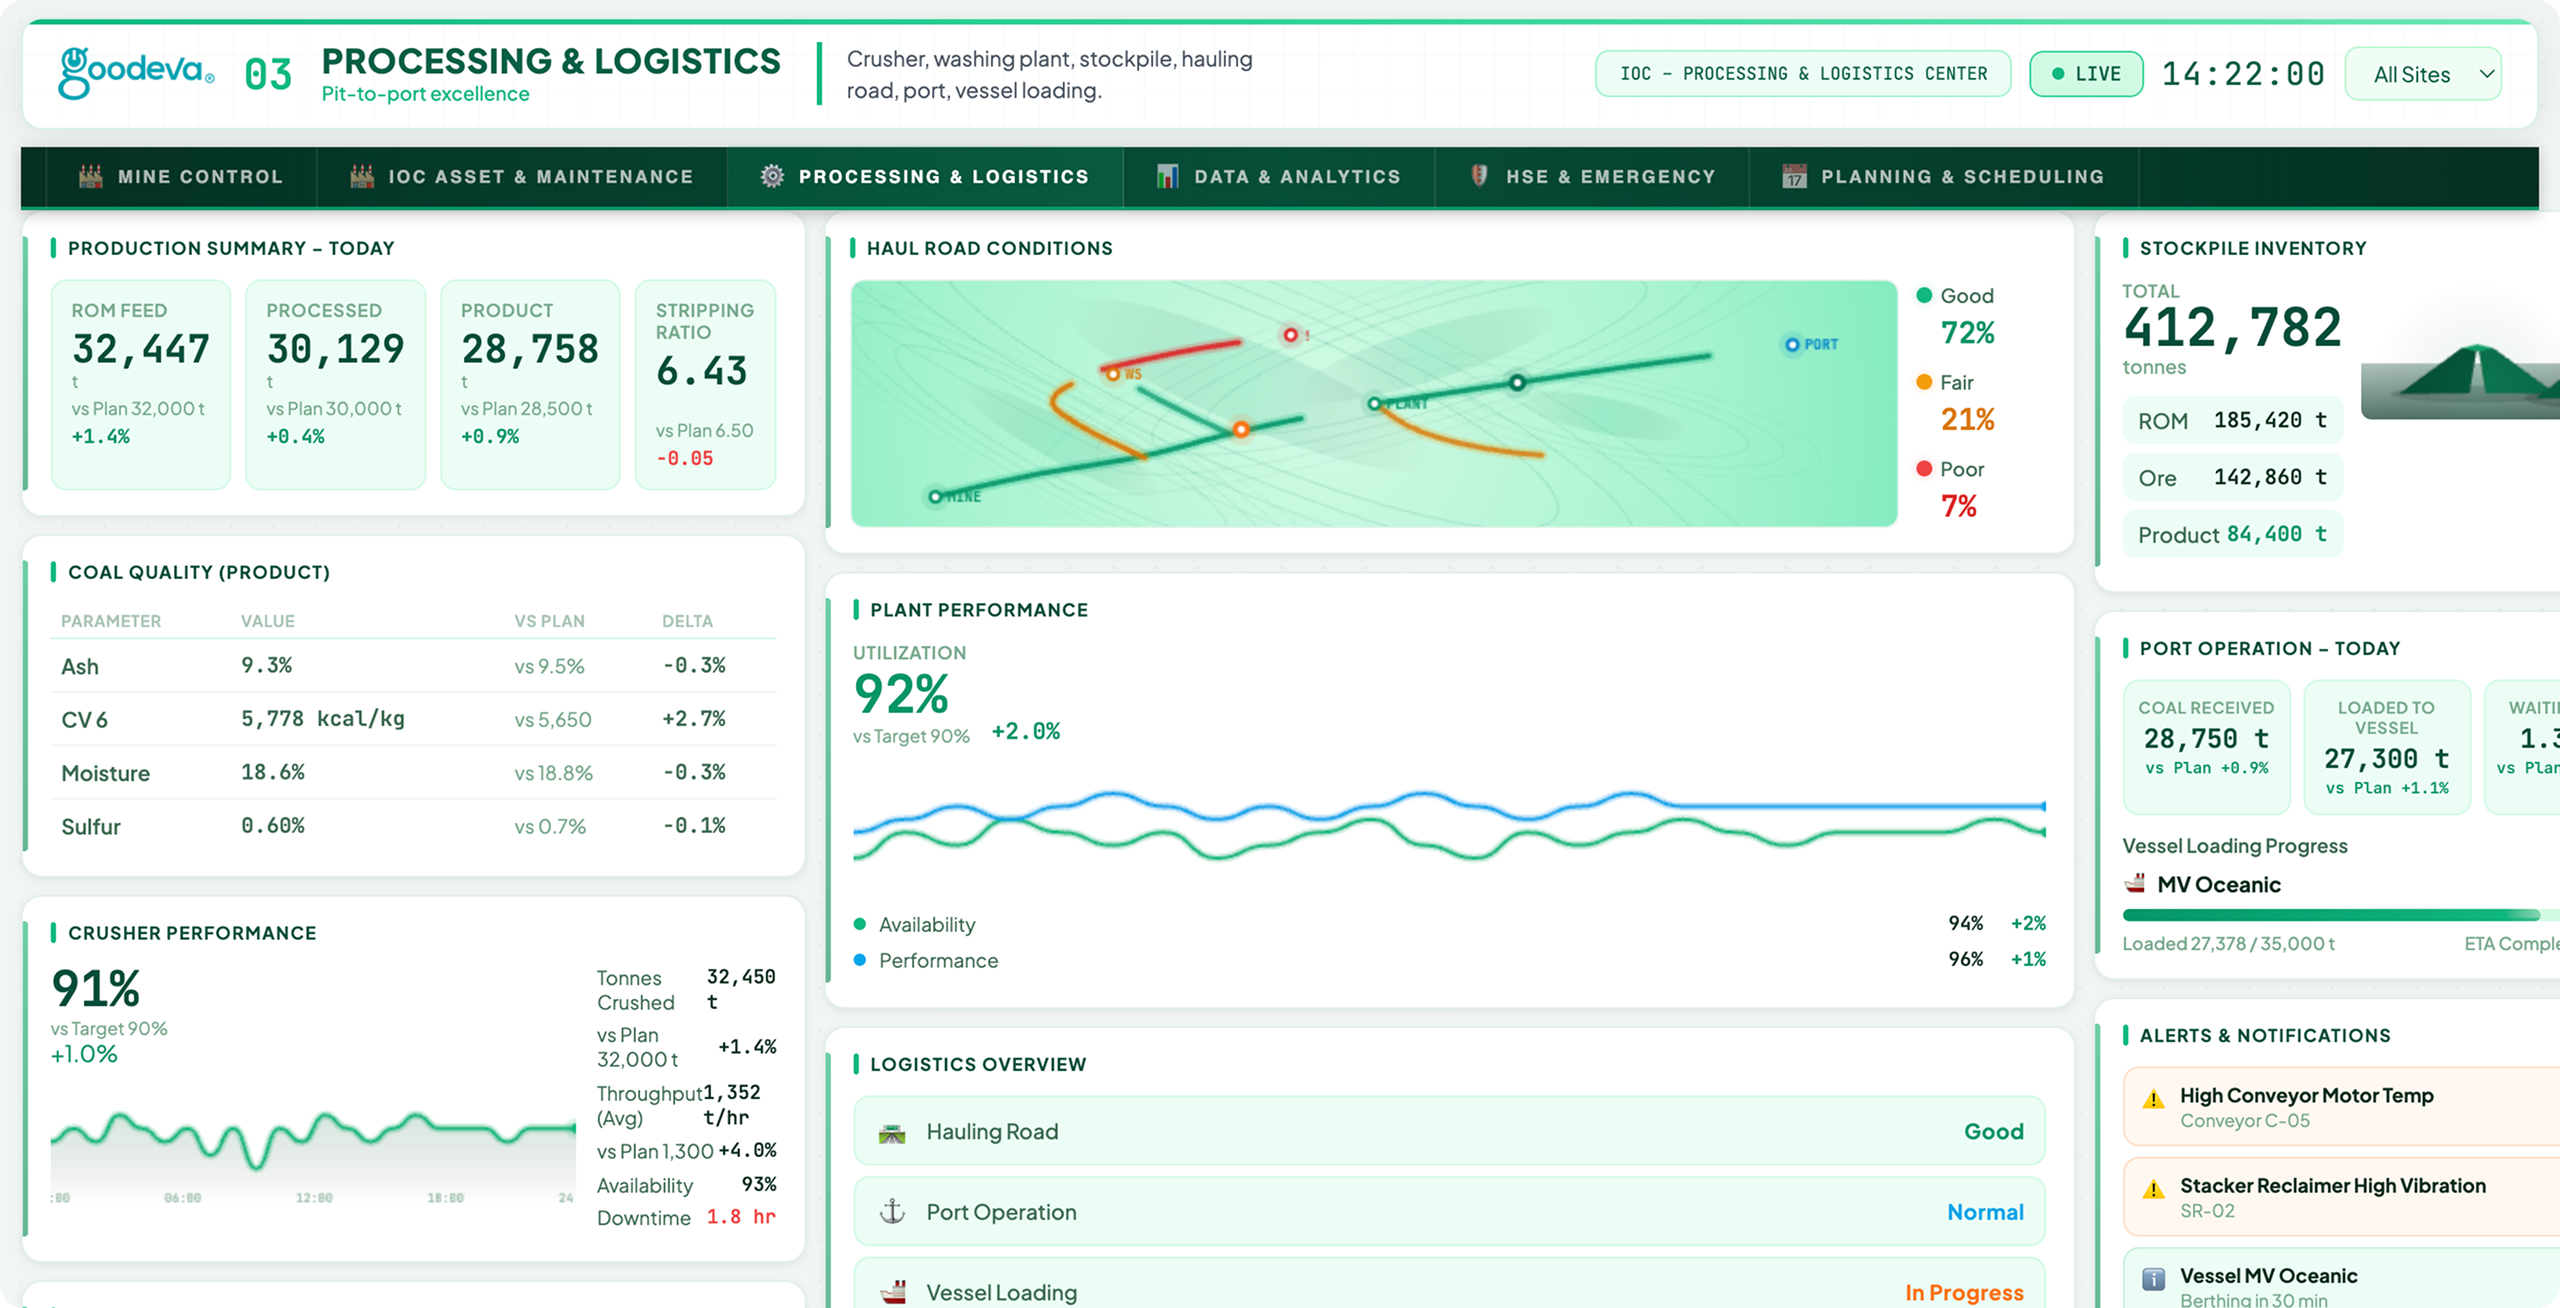
Task: Go to HSE & Emergency tab
Action: 1592,177
